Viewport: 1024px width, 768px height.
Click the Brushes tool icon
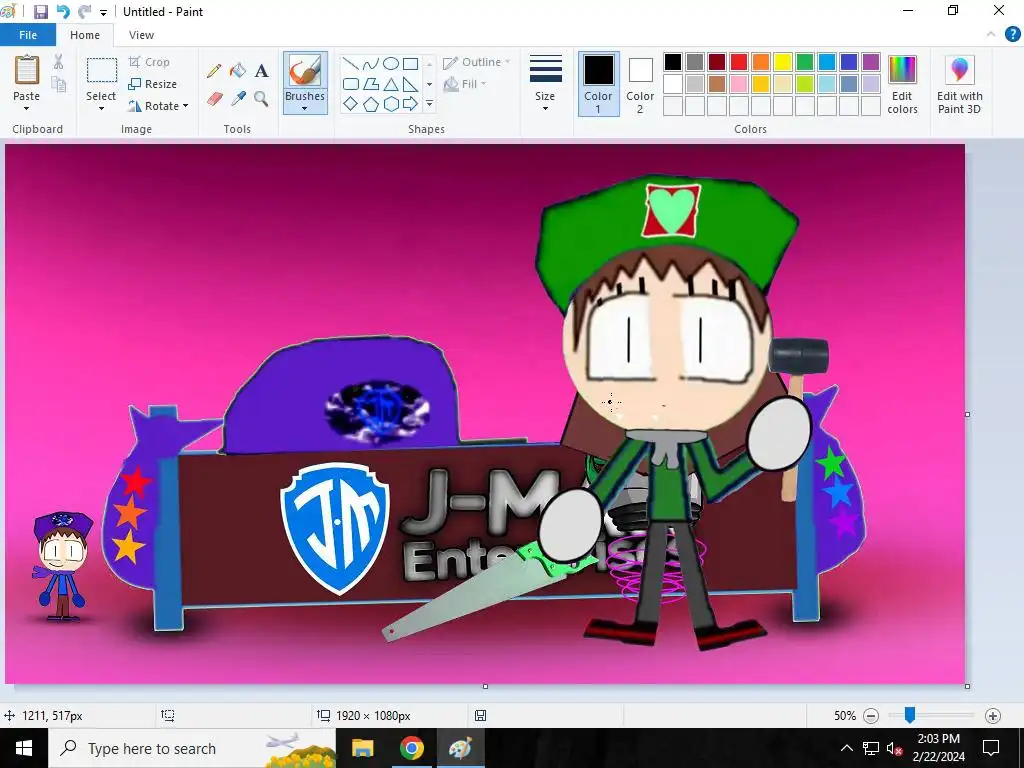click(305, 71)
